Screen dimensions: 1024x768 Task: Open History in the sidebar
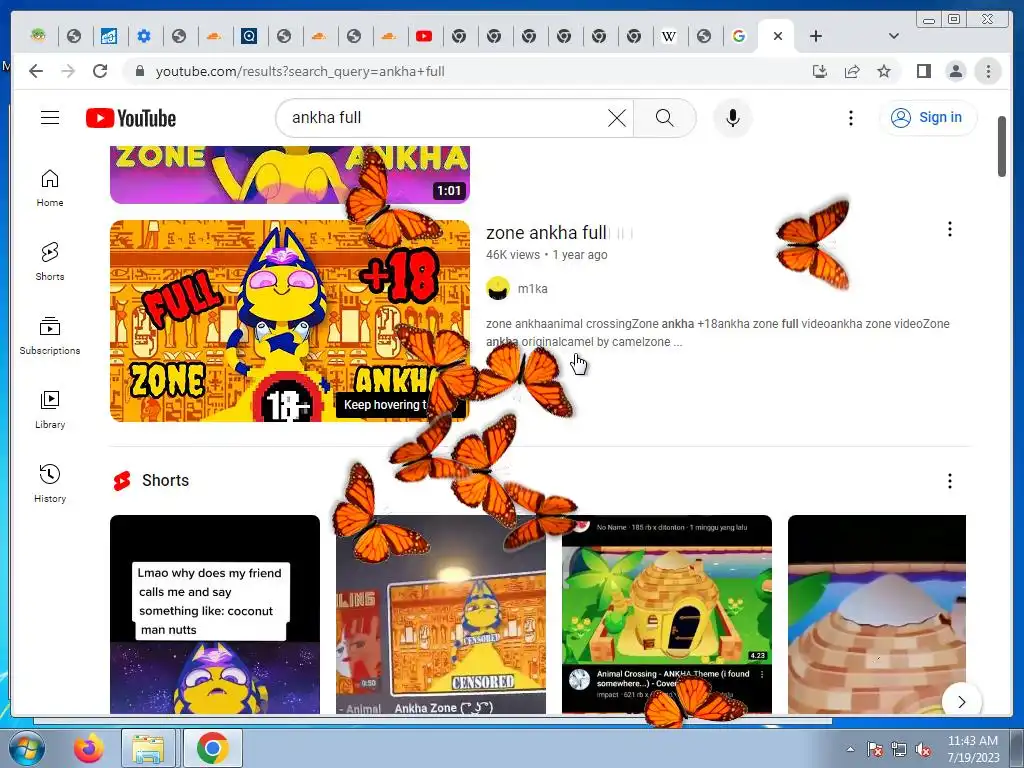click(50, 483)
